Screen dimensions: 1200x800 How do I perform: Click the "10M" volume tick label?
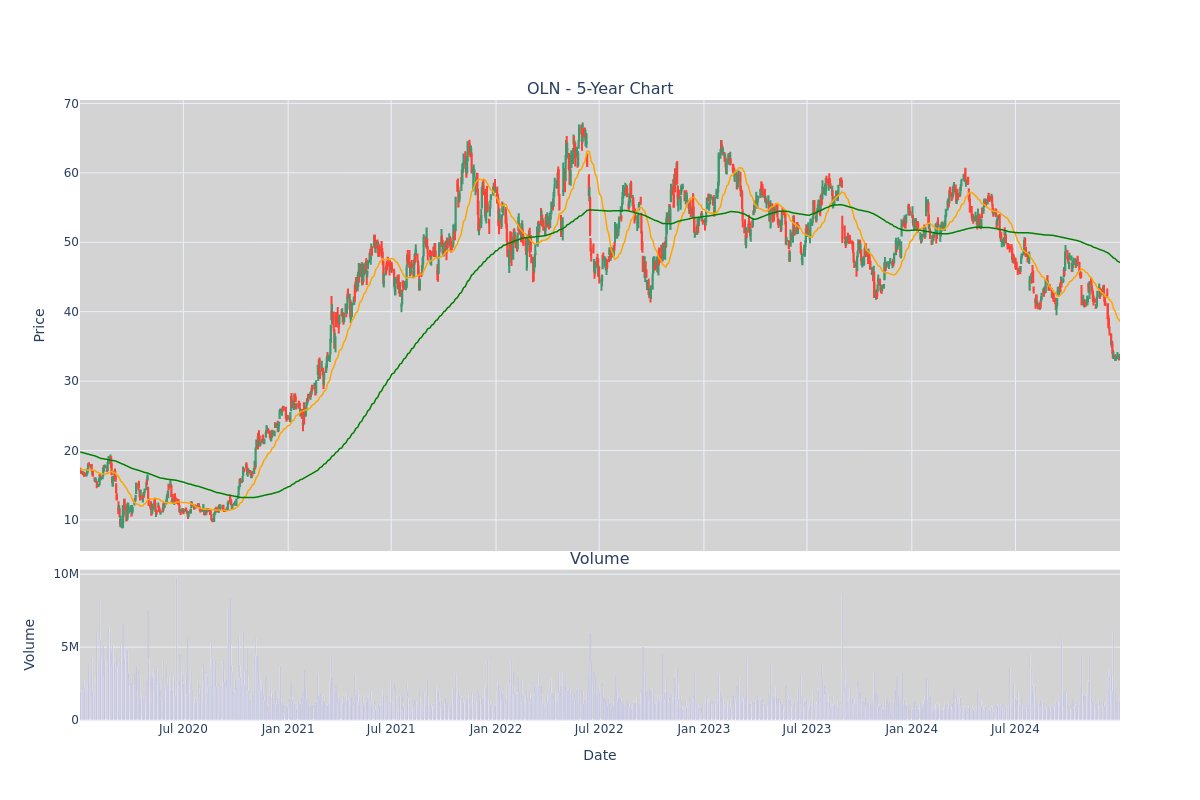pos(66,574)
